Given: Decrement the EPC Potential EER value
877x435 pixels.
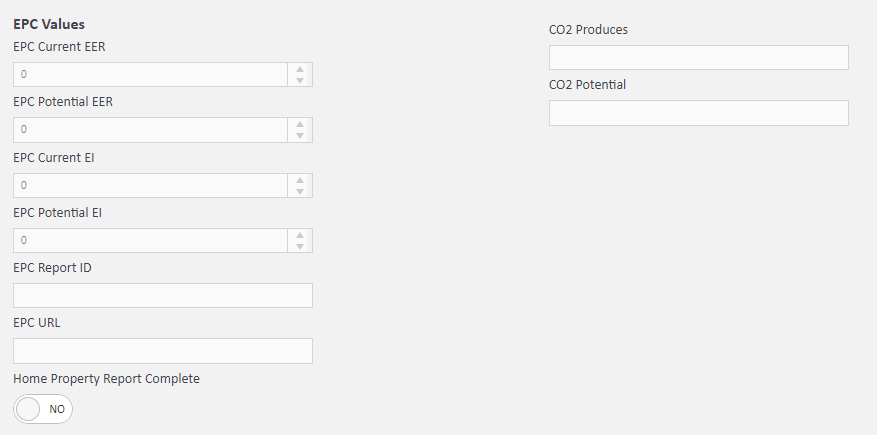Looking at the screenshot, I should click(x=300, y=136).
